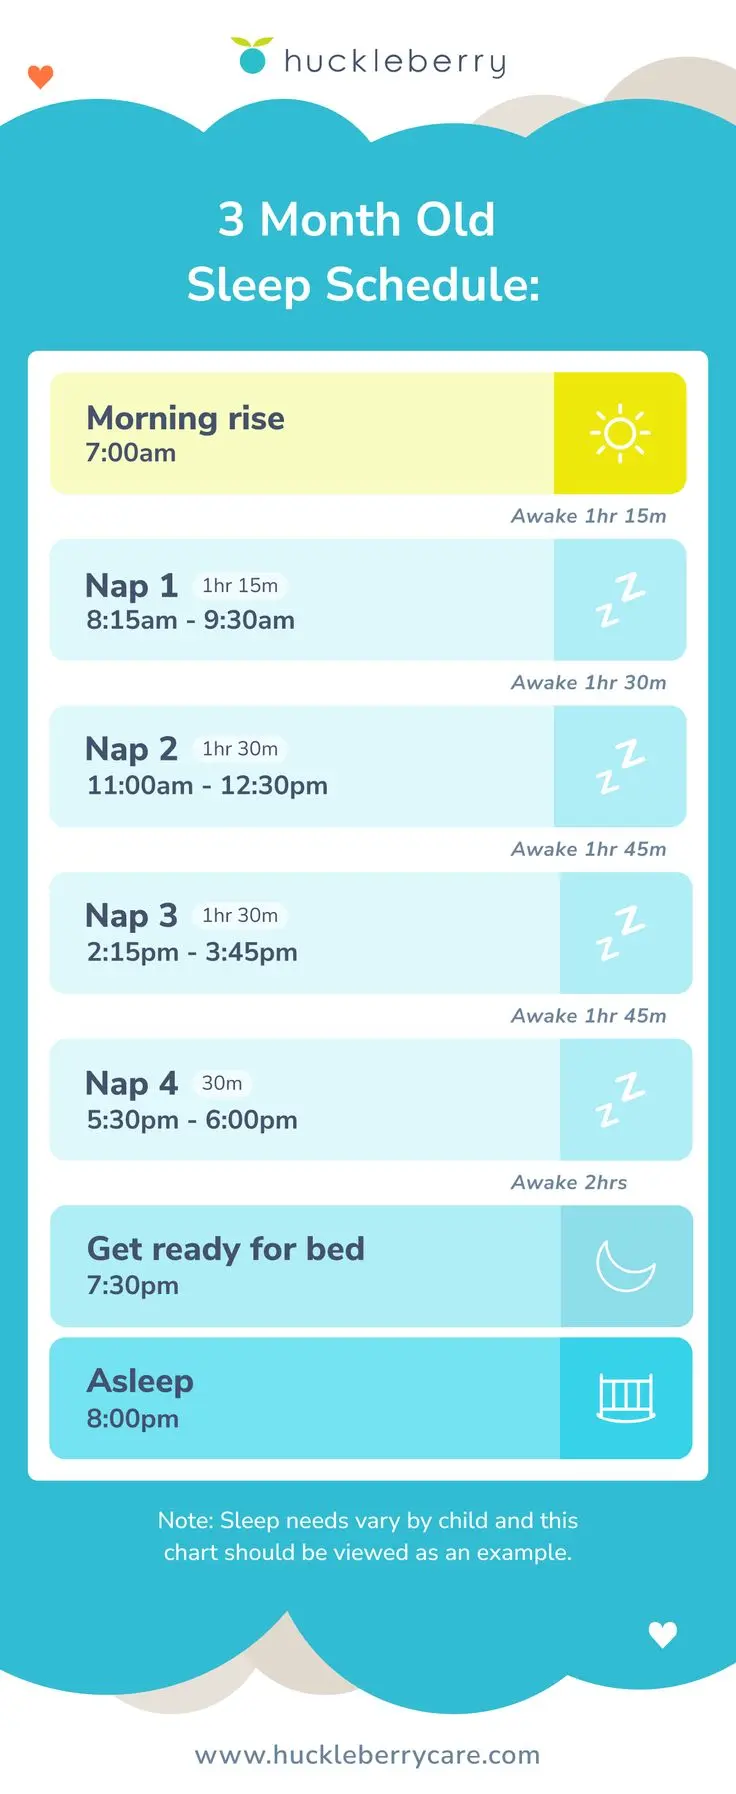Click the Asleep 8:00pm card

[371, 1398]
